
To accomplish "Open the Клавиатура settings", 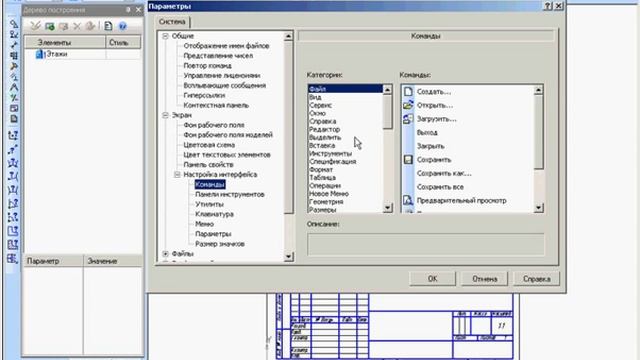I will click(x=214, y=214).
